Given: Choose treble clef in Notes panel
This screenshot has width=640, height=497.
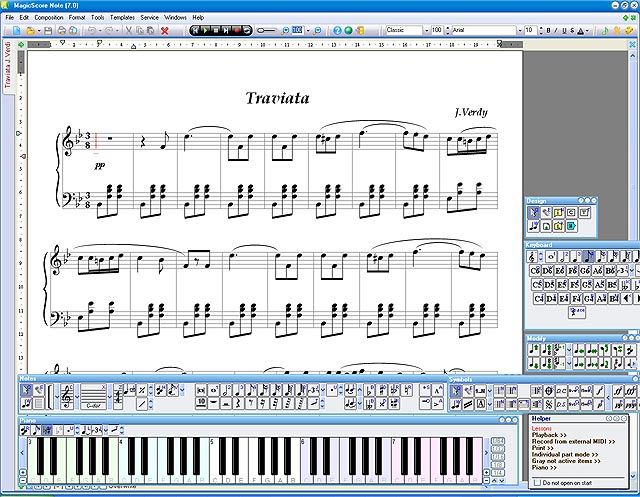Looking at the screenshot, I should pos(67,397).
